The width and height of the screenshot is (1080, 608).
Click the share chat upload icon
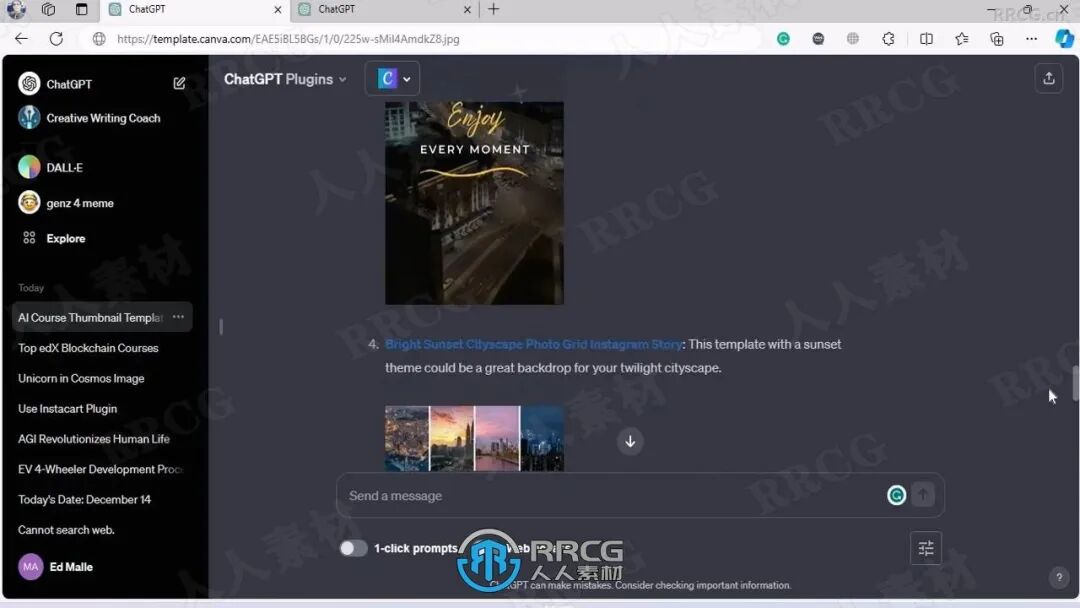(x=1048, y=78)
